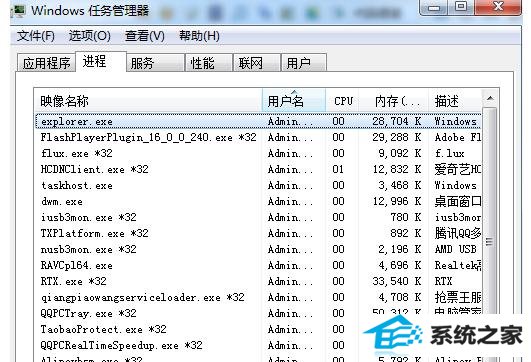Select the explorer.exe process row

[258, 121]
